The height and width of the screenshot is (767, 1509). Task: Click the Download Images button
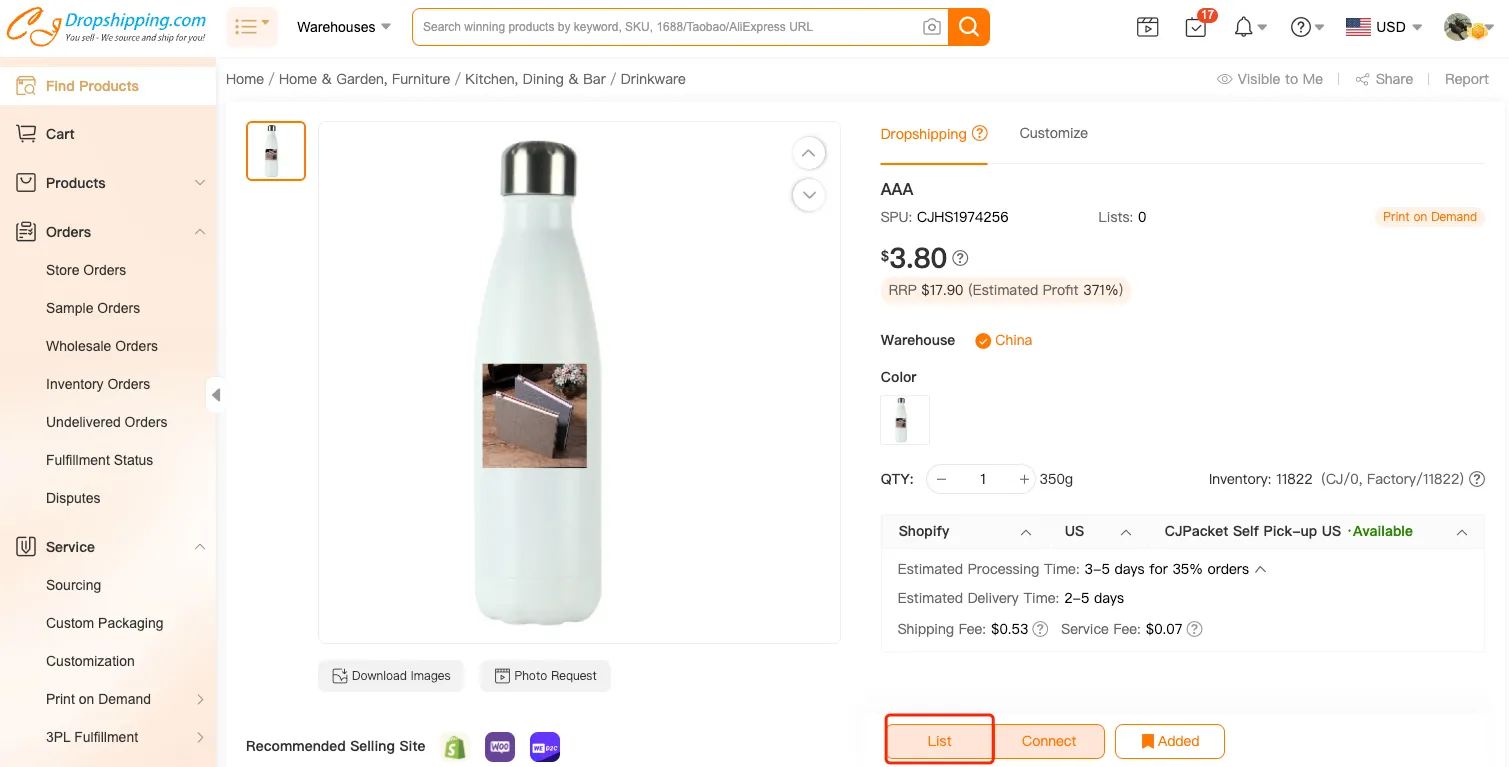[x=391, y=676]
